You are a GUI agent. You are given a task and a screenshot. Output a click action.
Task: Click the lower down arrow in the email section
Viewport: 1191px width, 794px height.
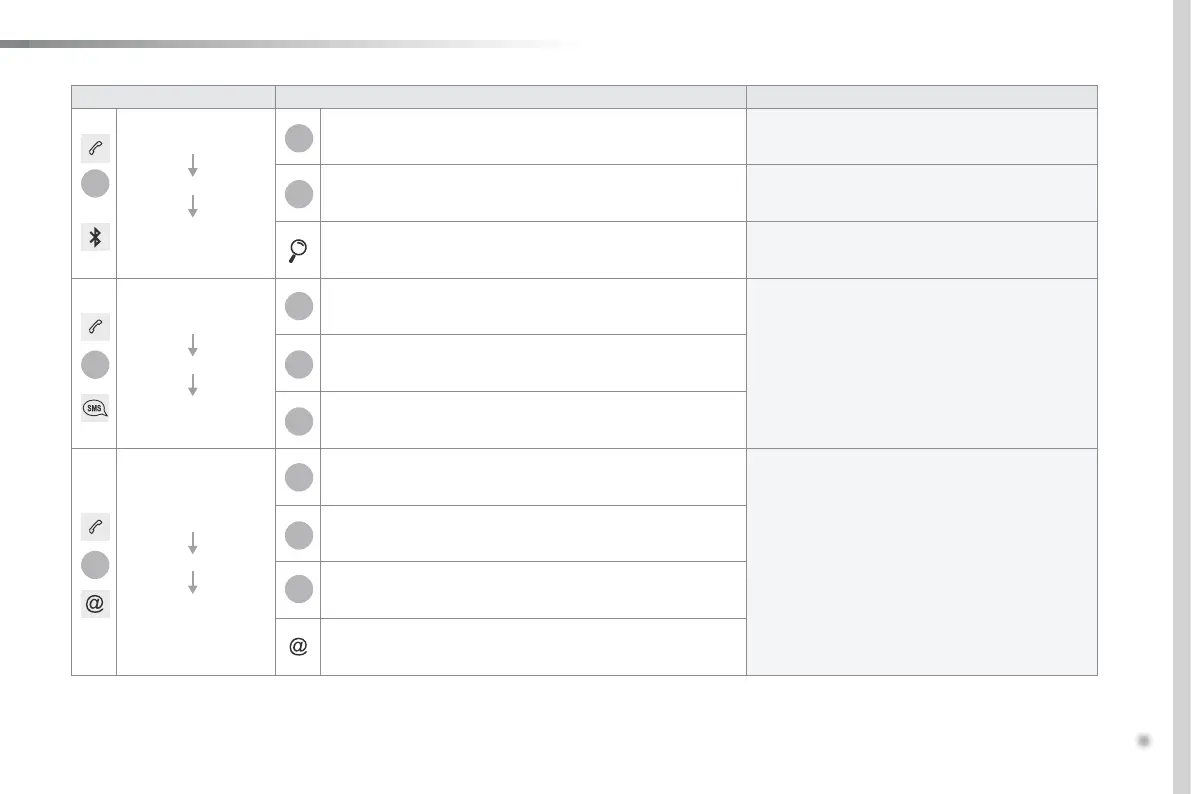point(193,583)
